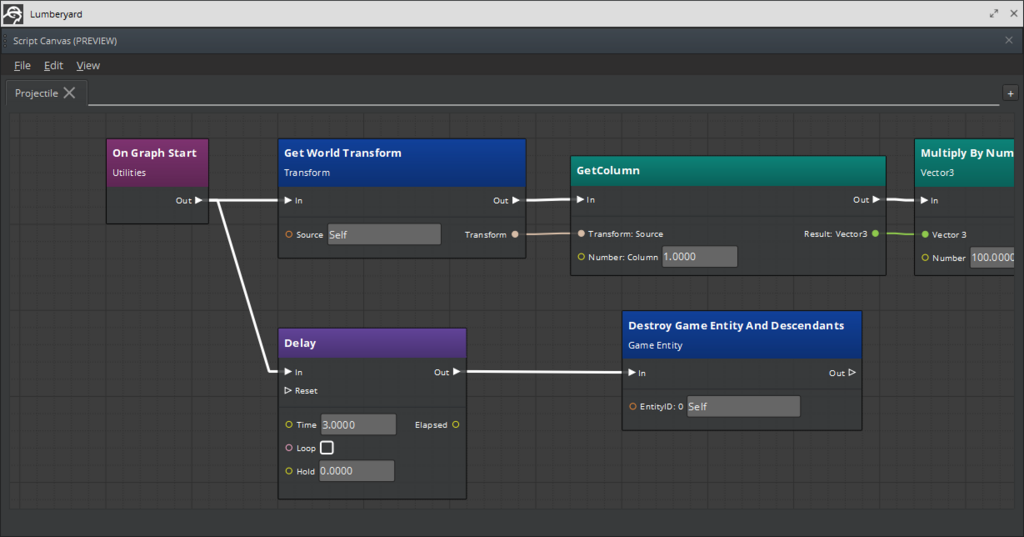Click the In execution pin on Destroy Game Entity node
The width and height of the screenshot is (1024, 537).
(632, 372)
